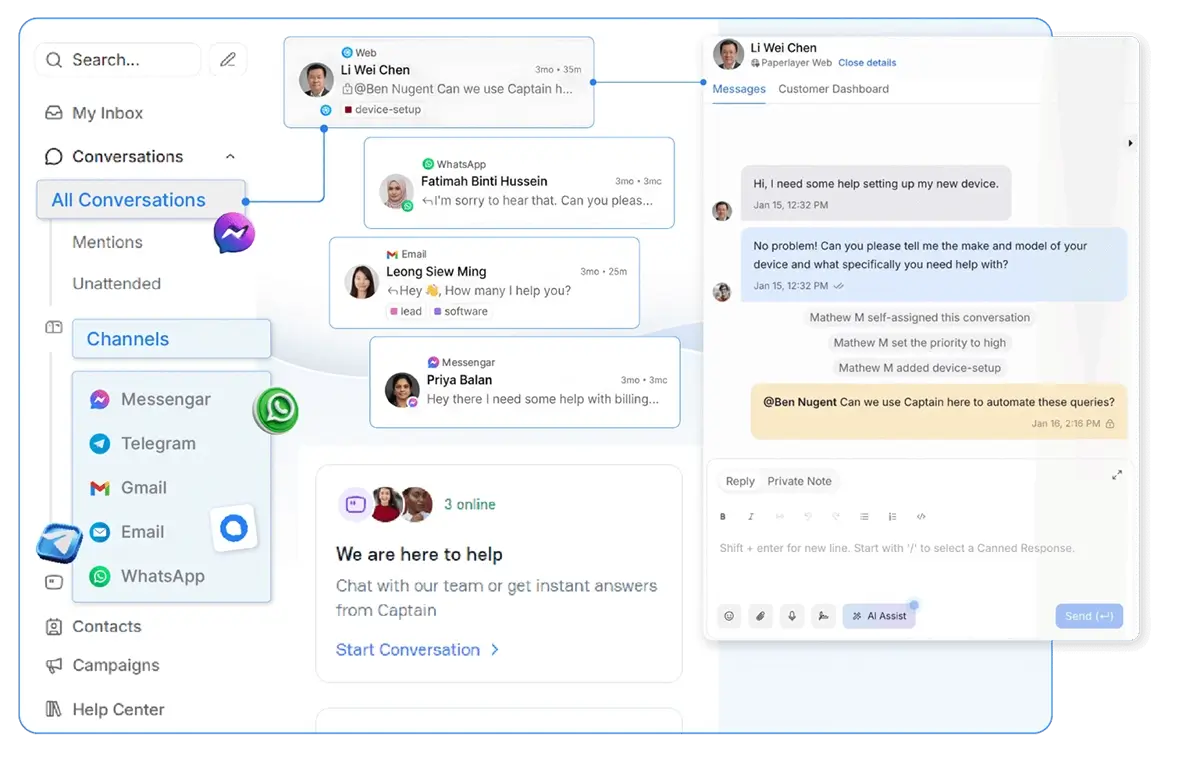The height and width of the screenshot is (769, 1200).
Task: Click the Send button
Action: click(1089, 616)
